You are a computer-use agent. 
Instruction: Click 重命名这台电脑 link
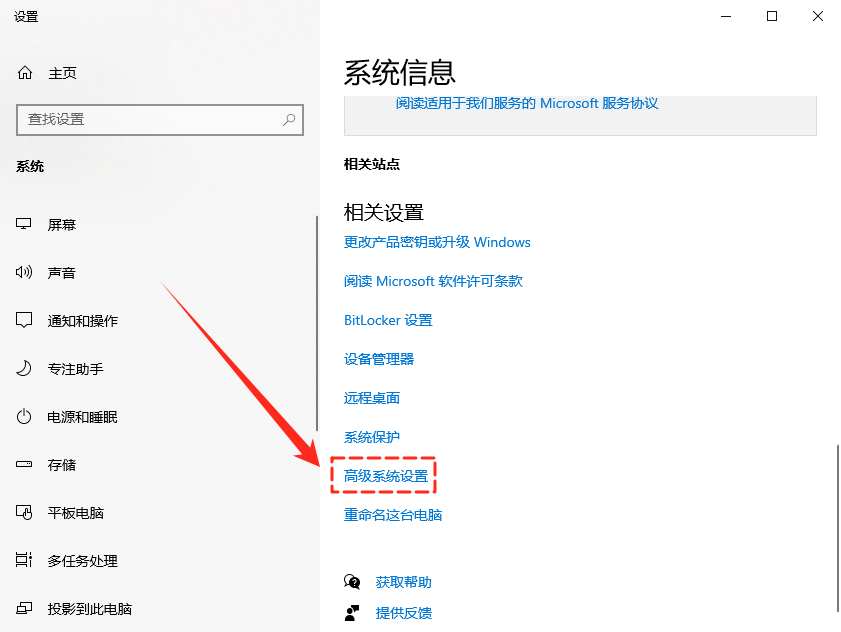(x=393, y=515)
